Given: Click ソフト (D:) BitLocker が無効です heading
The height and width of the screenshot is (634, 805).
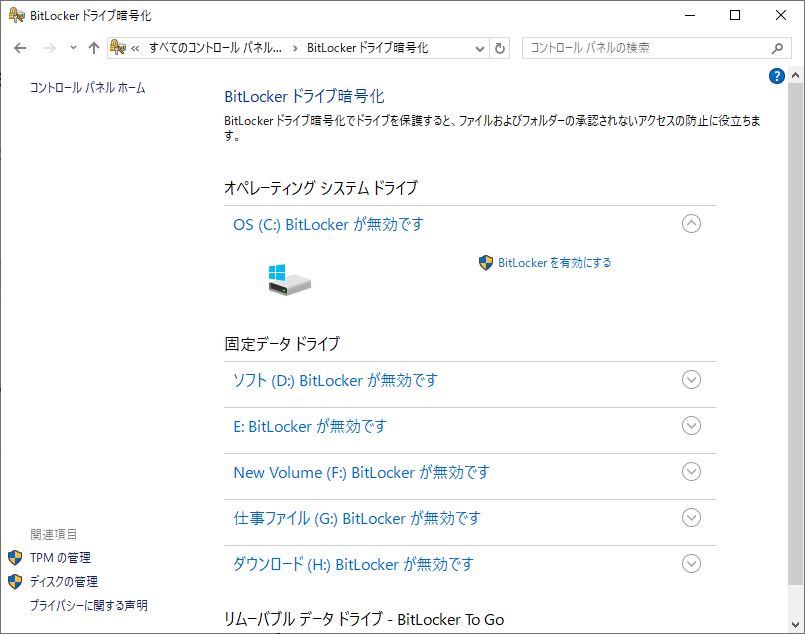Looking at the screenshot, I should tap(335, 380).
